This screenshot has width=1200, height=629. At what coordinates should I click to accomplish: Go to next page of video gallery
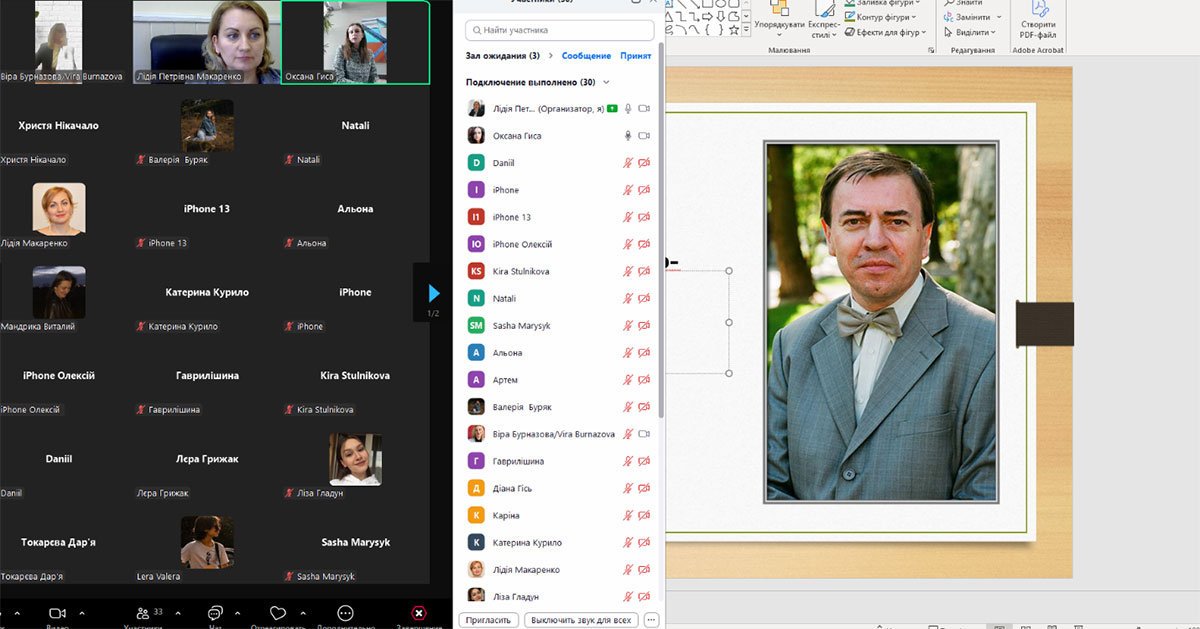[x=434, y=293]
